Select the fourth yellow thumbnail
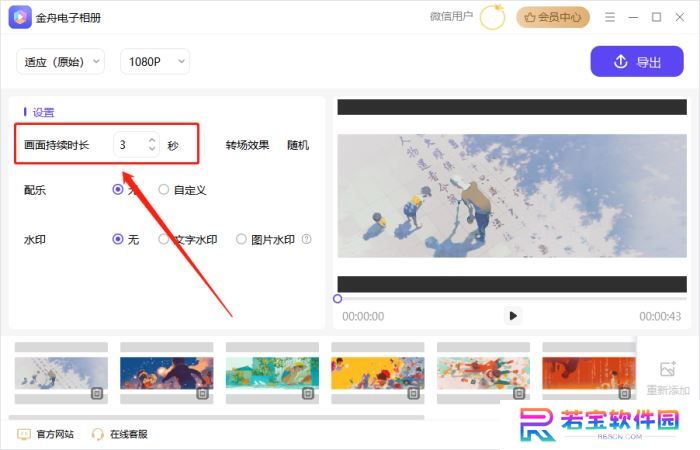700x450 pixels. [x=378, y=373]
